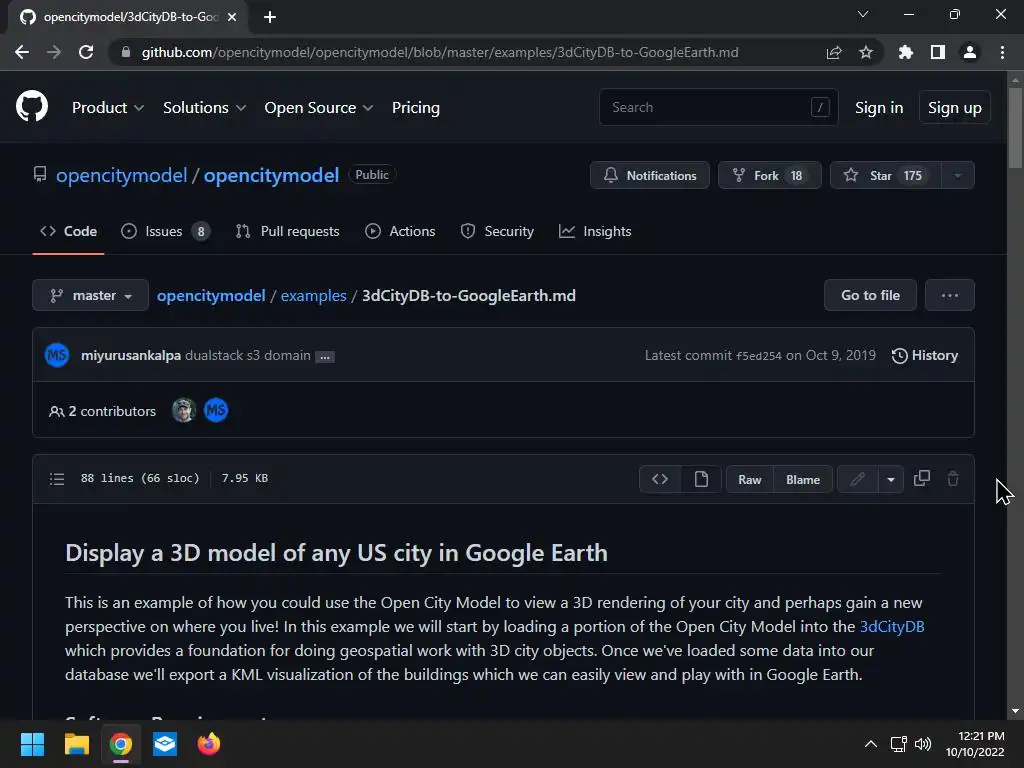Show hidden system tray icons
The width and height of the screenshot is (1024, 768).
click(871, 744)
